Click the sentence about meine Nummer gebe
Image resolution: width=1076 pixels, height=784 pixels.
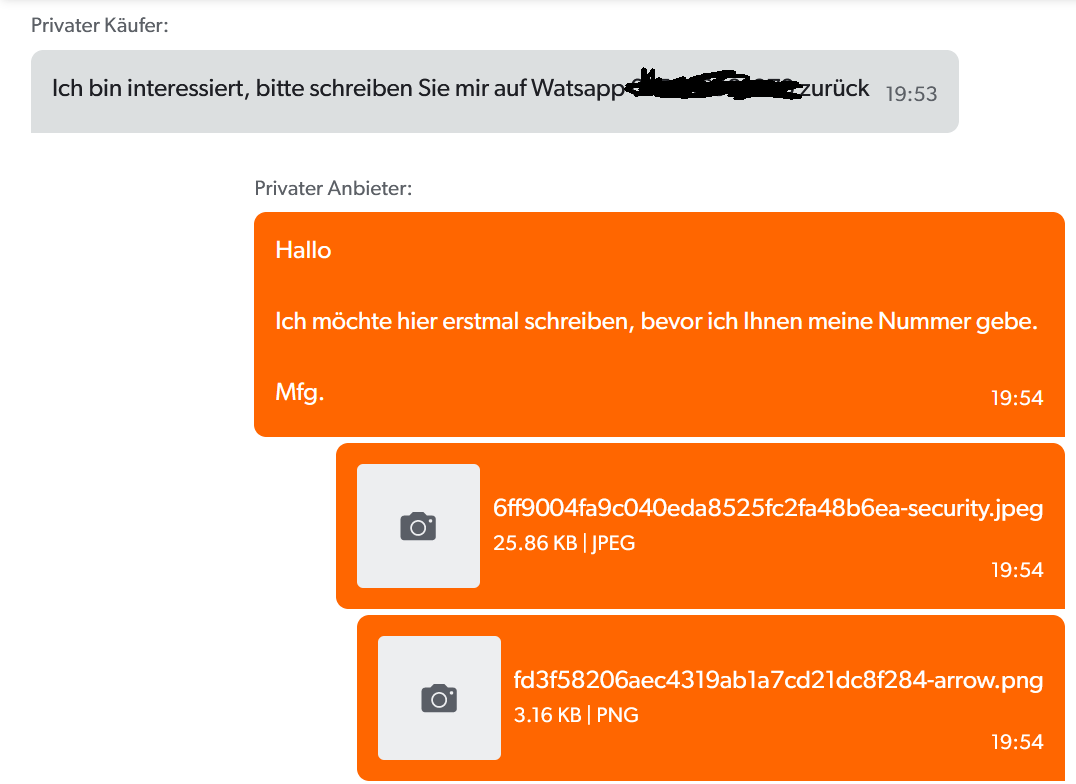(656, 321)
